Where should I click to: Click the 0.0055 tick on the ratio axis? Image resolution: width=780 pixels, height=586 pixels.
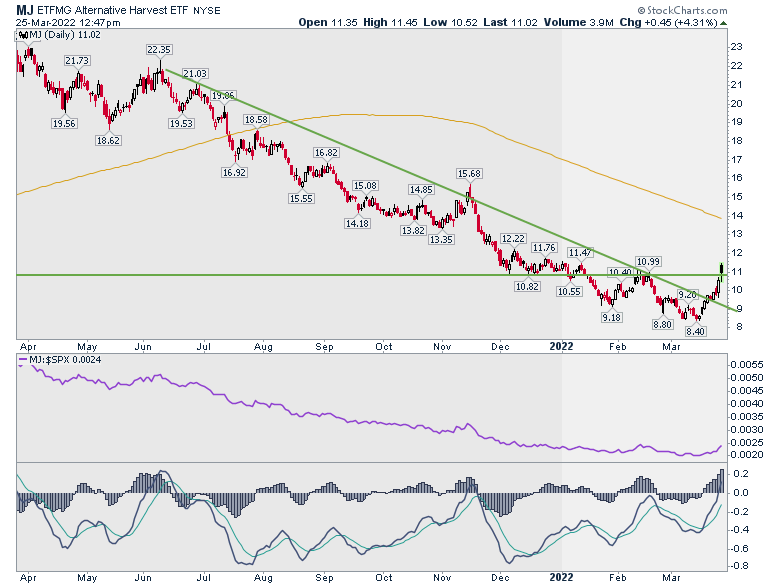747,365
